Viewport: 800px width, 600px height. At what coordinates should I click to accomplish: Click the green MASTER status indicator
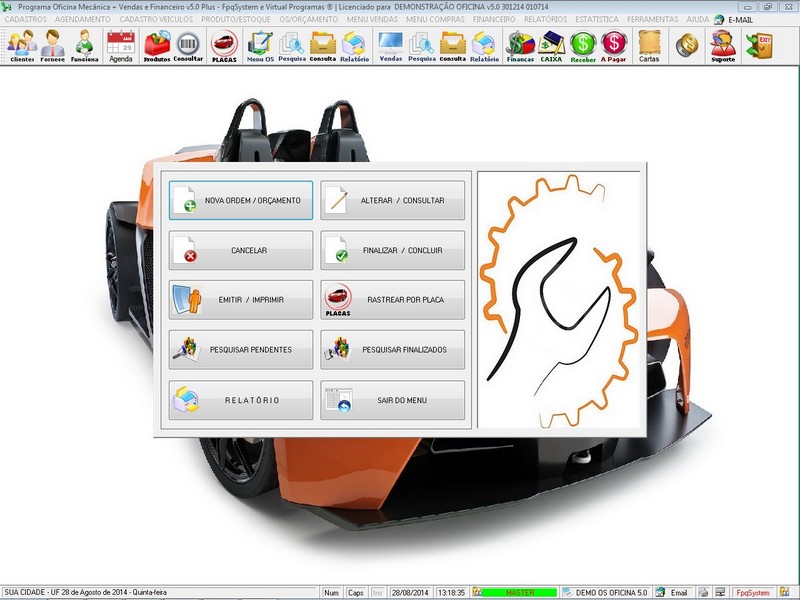pos(519,593)
